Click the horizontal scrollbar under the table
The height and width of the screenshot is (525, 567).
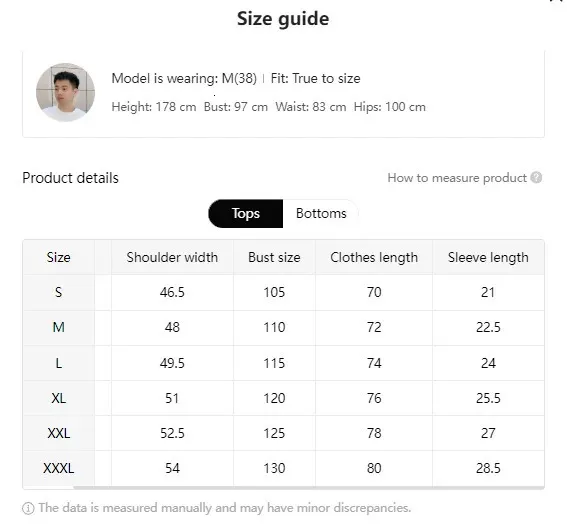click(308, 488)
